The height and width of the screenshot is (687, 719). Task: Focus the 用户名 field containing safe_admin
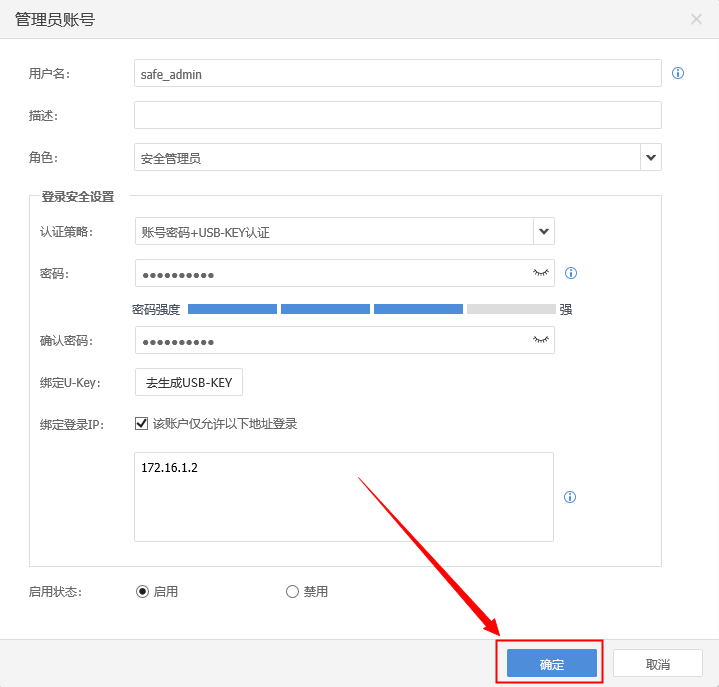pyautogui.click(x=397, y=73)
